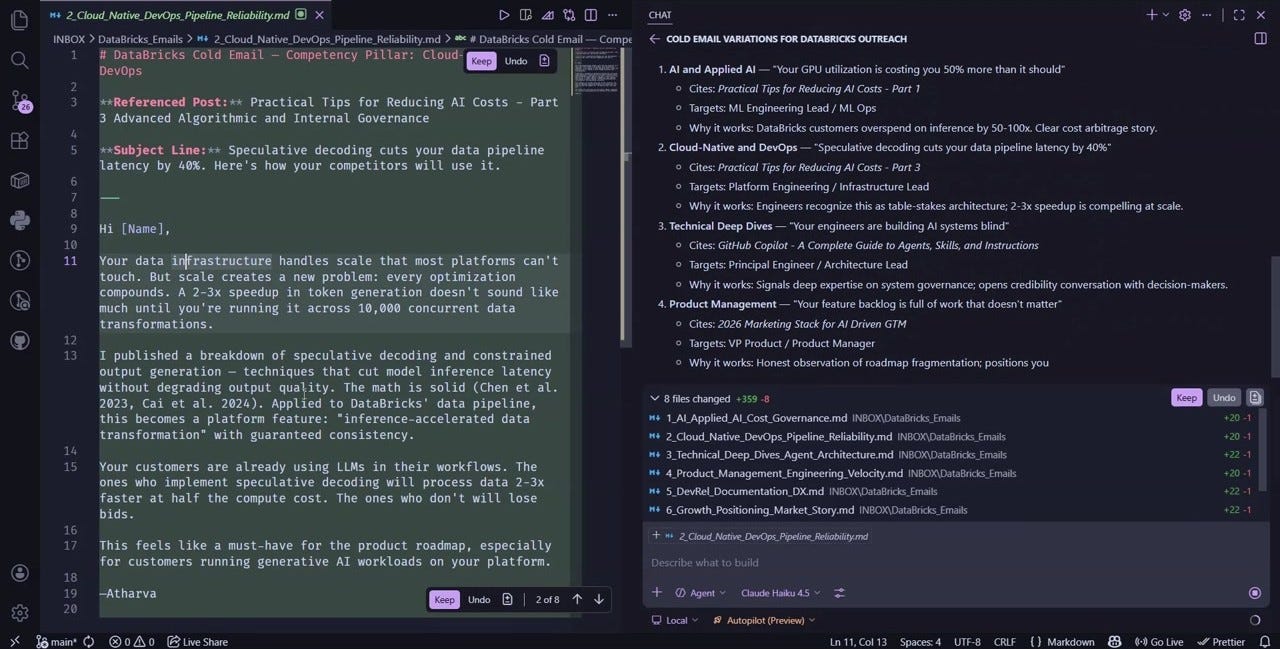The height and width of the screenshot is (649, 1280).
Task: Start a new chat with plus icon
Action: coord(1152,15)
